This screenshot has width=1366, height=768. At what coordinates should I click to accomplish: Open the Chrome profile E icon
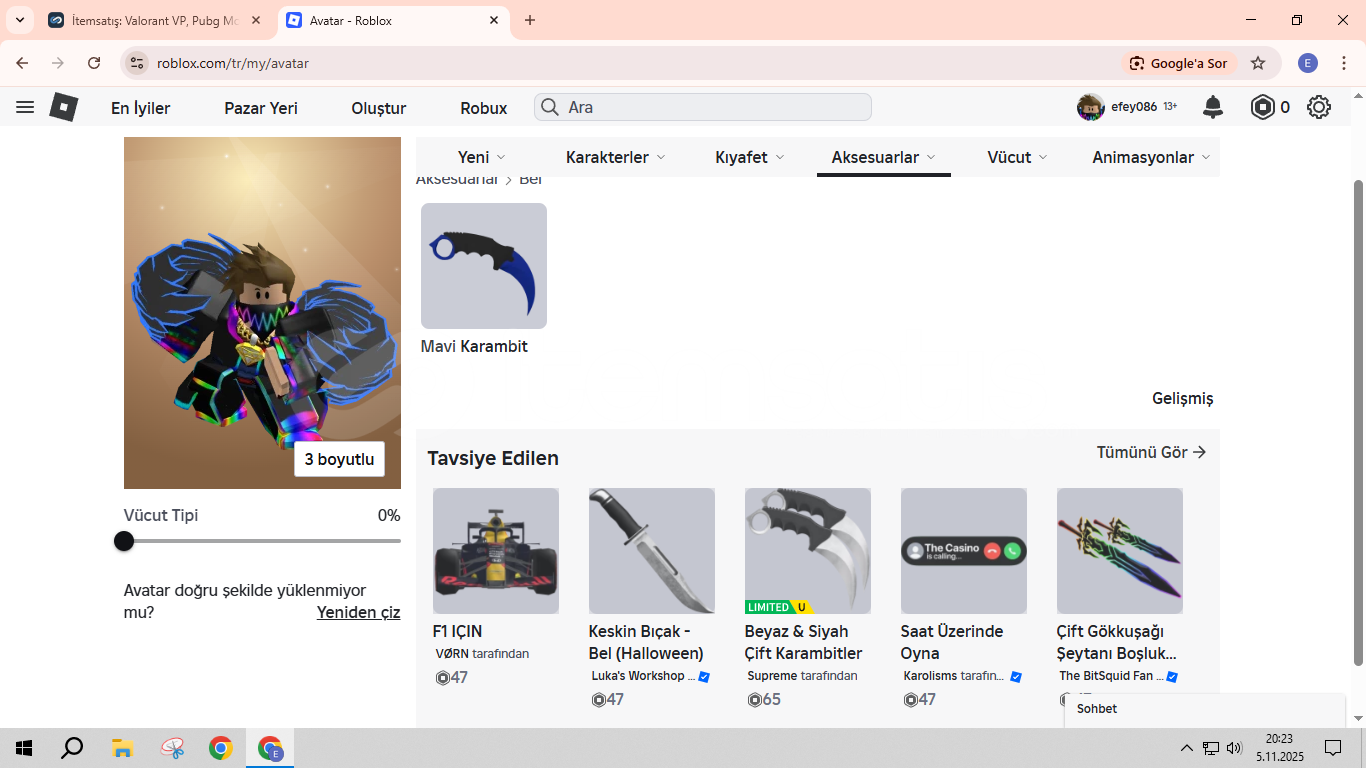click(1308, 63)
